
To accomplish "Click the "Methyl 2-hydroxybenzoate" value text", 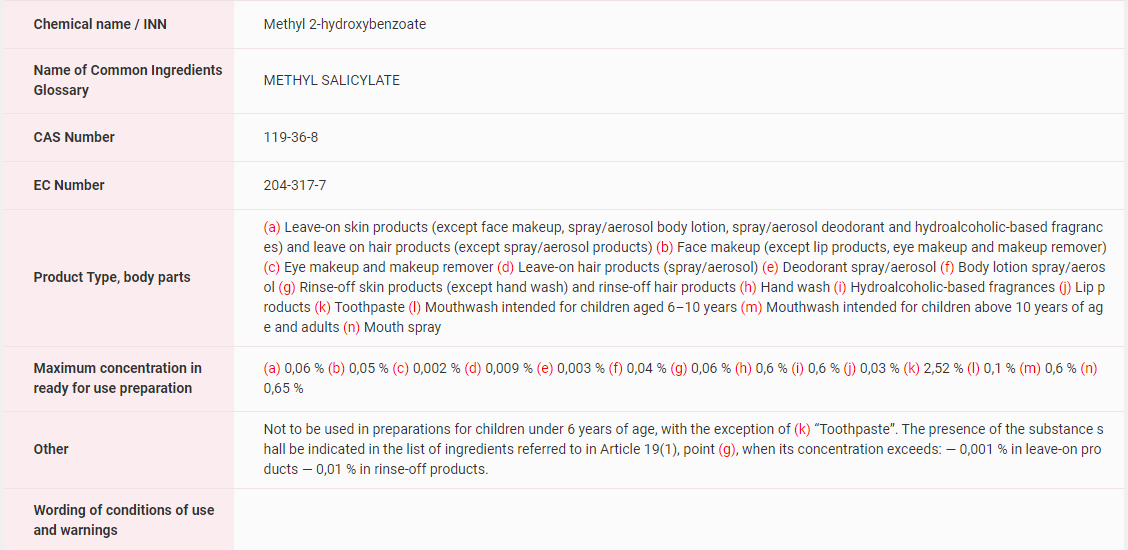I will click(x=344, y=24).
